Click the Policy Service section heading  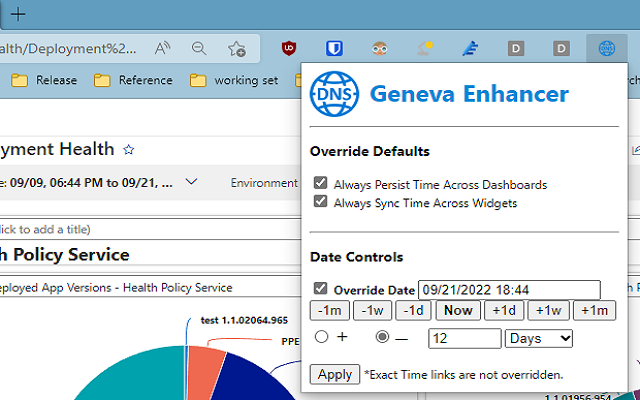coord(64,255)
